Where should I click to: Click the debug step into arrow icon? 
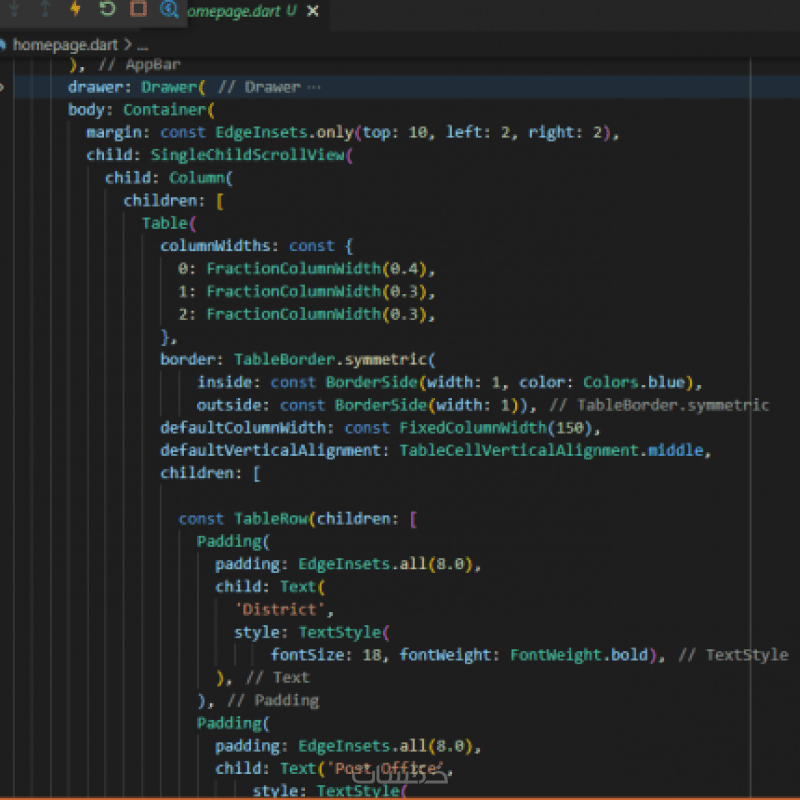click(16, 10)
